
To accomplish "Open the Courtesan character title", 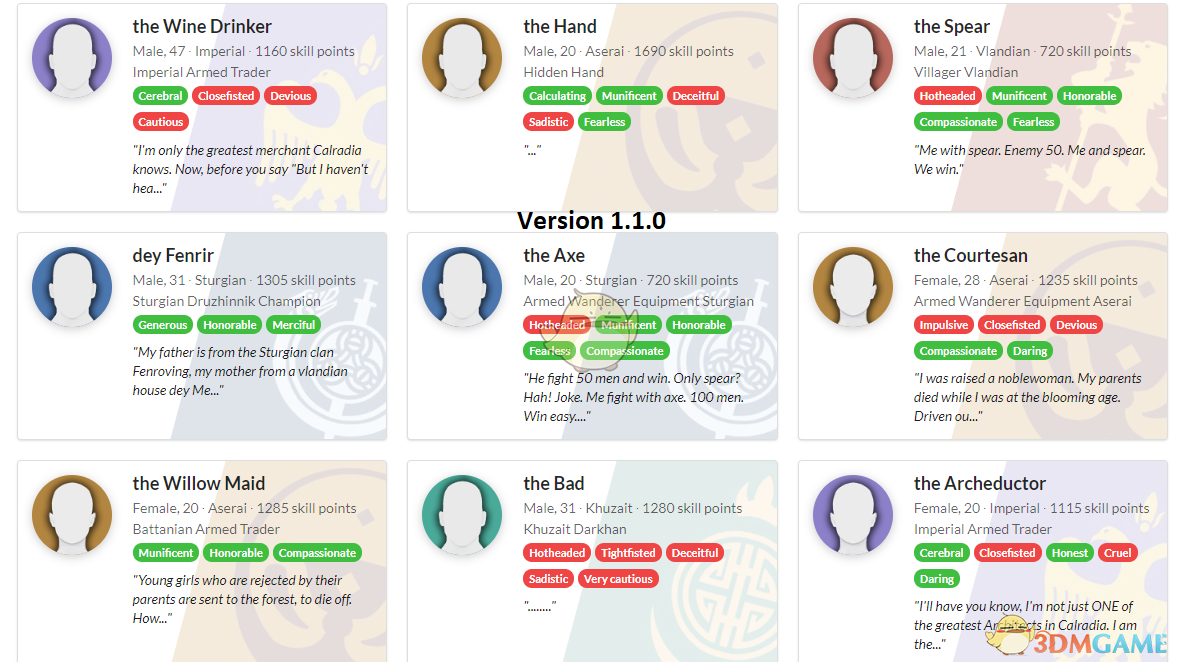I will pyautogui.click(x=971, y=255).
